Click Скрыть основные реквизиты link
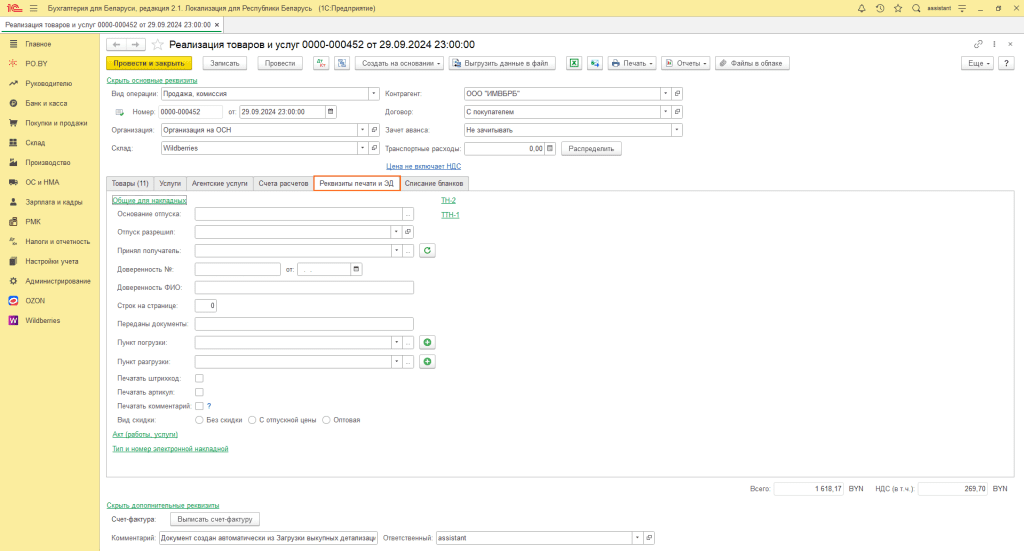Screen dimensions: 1024x551 152,80
